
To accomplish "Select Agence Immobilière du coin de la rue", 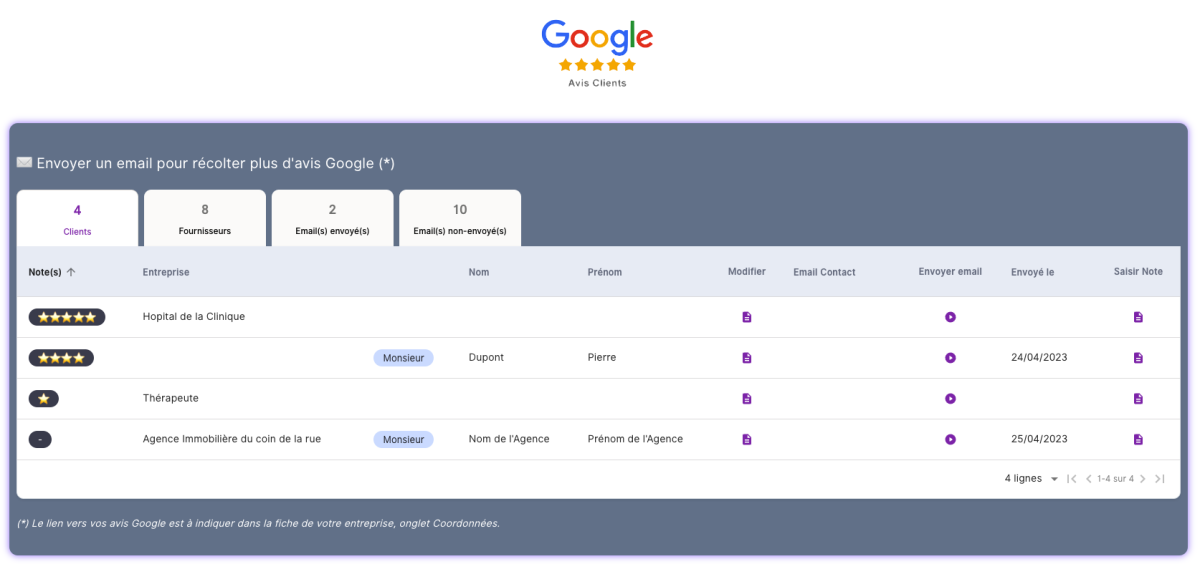I will pyautogui.click(x=232, y=439).
